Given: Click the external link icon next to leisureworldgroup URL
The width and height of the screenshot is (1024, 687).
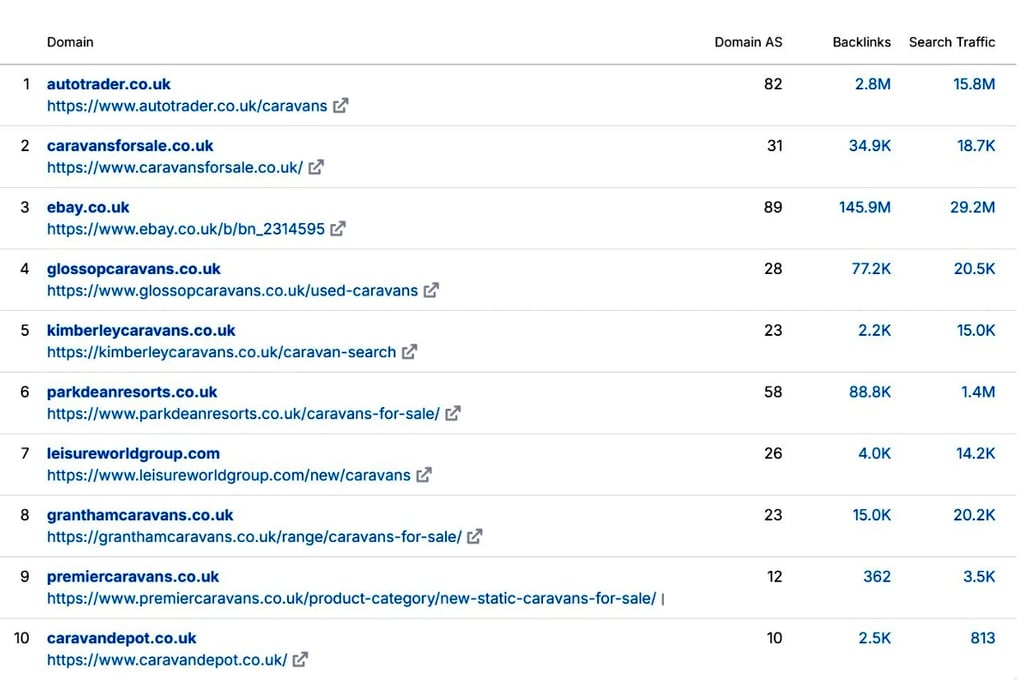Looking at the screenshot, I should pos(423,475).
